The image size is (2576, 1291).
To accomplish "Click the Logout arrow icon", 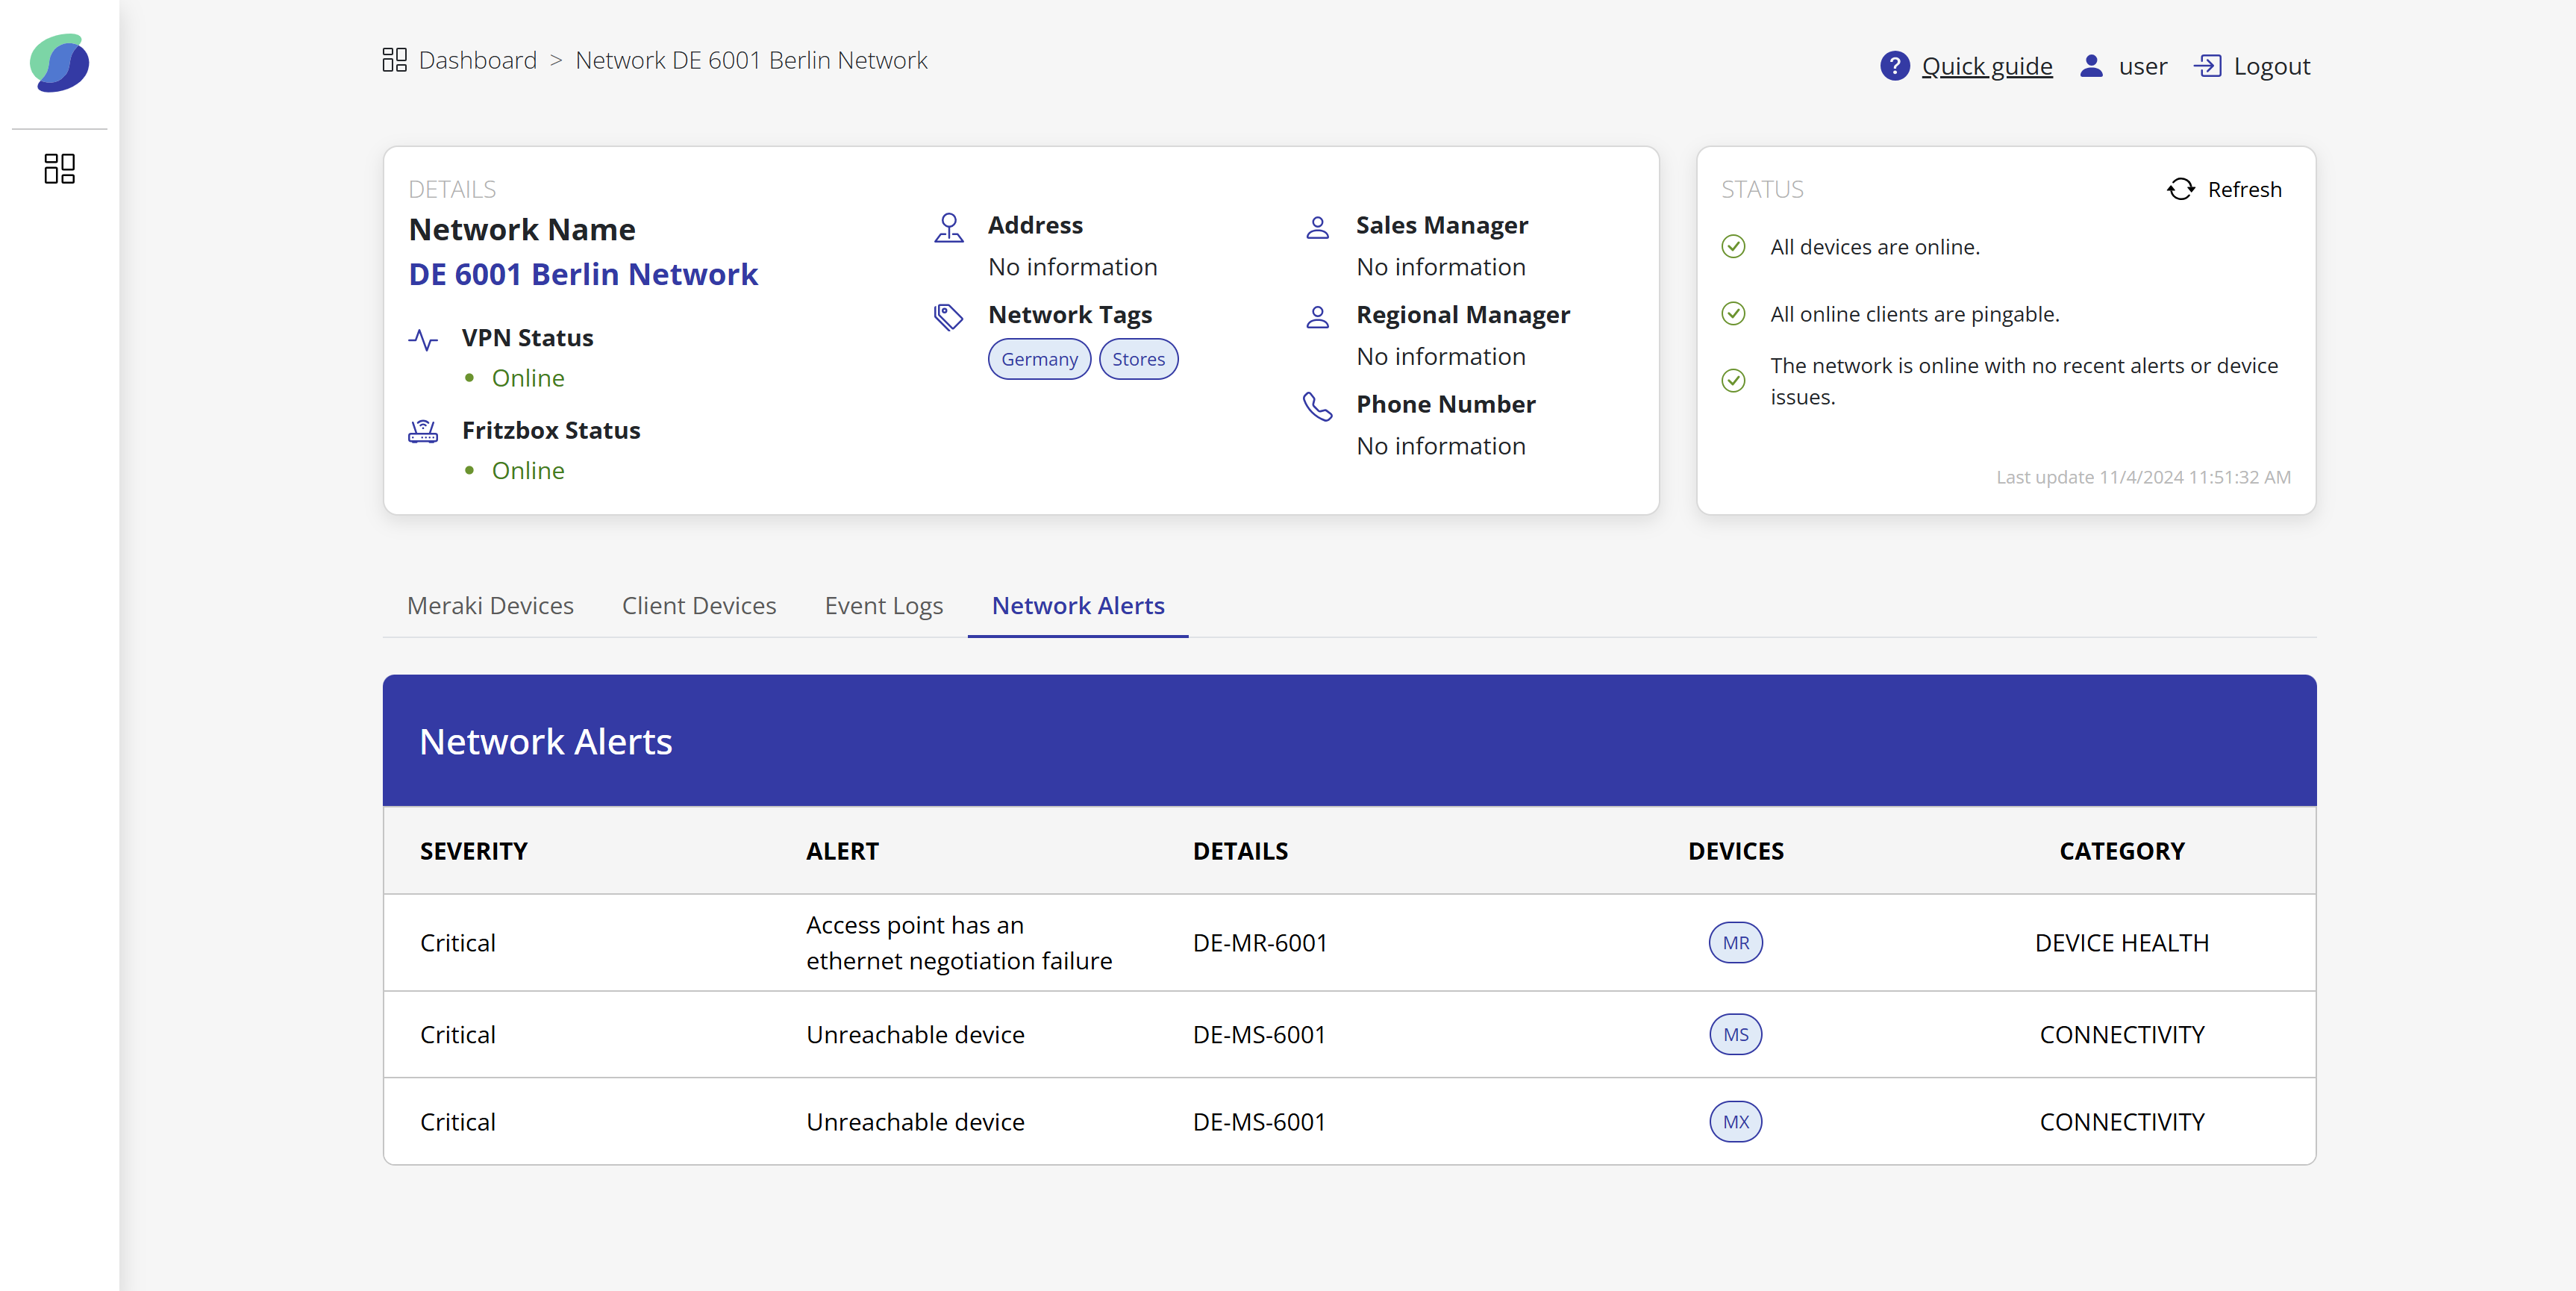I will click(2207, 66).
